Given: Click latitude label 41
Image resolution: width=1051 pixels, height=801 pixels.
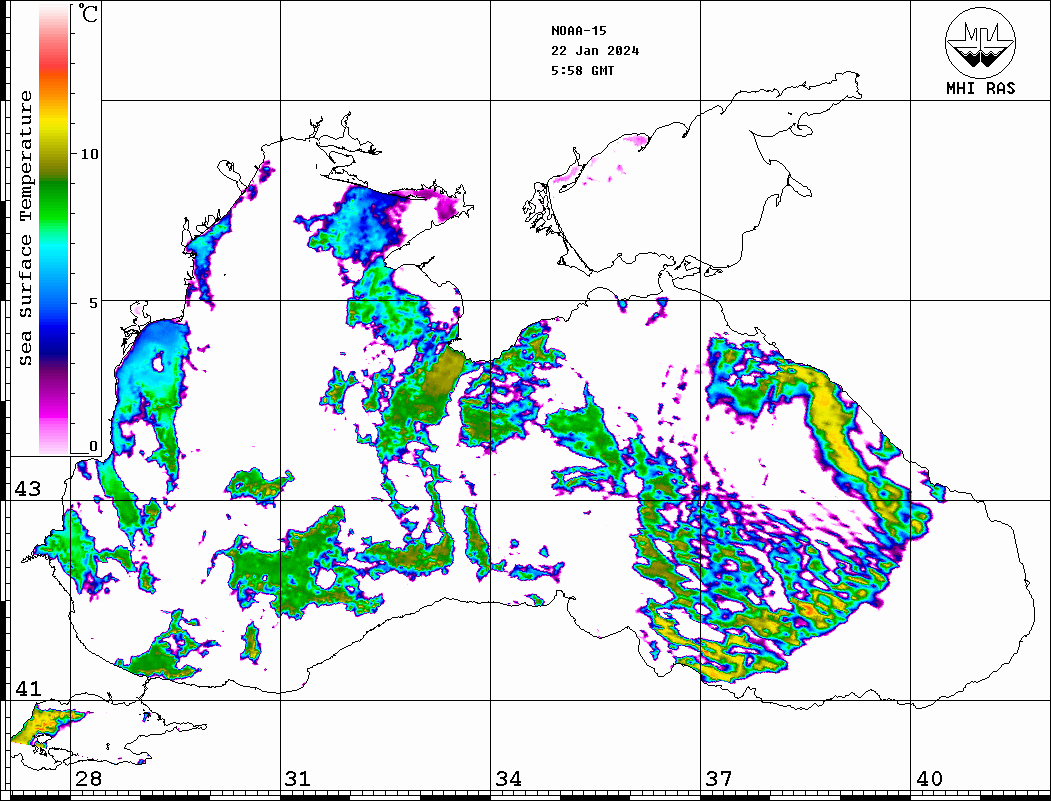Looking at the screenshot, I should click(28, 689).
